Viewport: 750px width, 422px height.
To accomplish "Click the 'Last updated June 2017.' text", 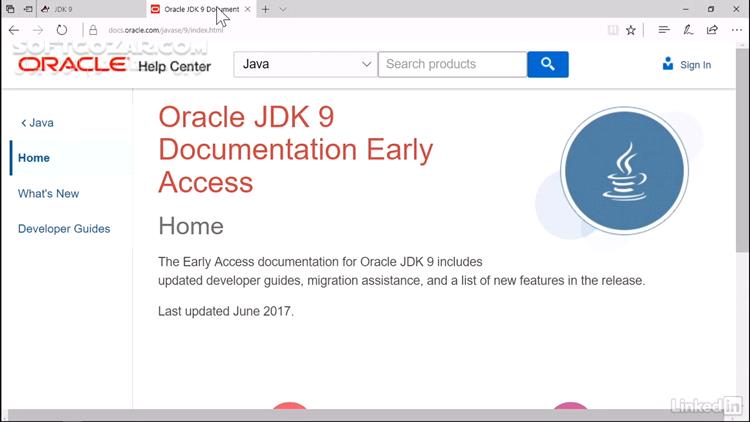I will point(226,311).
